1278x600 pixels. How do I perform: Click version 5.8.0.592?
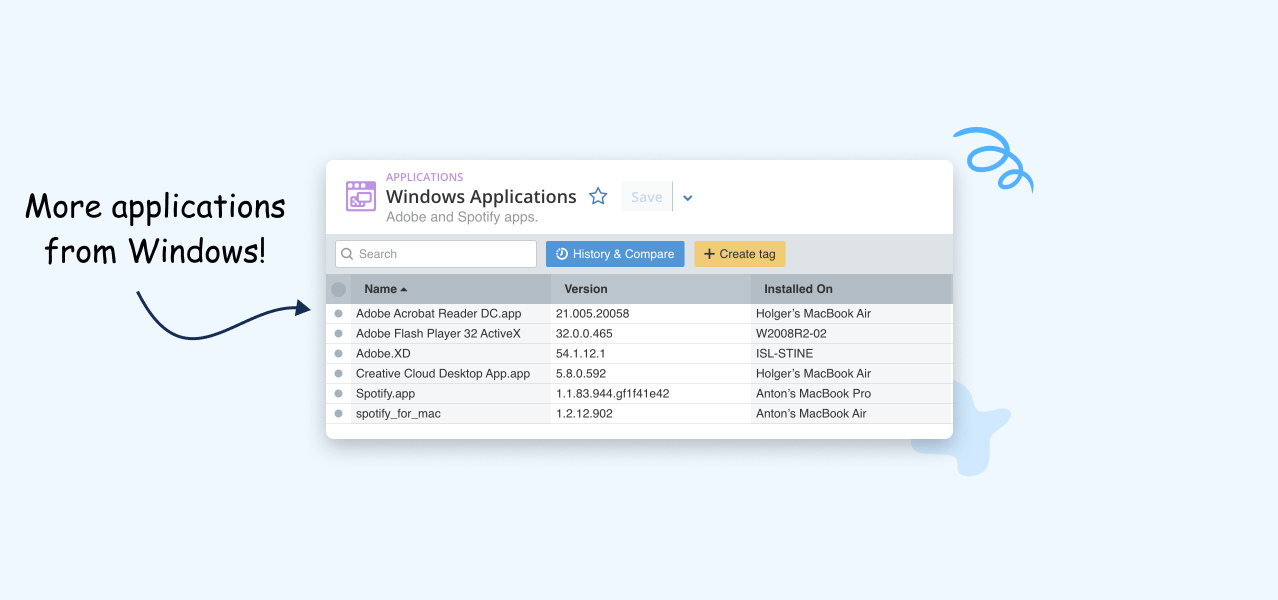point(581,373)
